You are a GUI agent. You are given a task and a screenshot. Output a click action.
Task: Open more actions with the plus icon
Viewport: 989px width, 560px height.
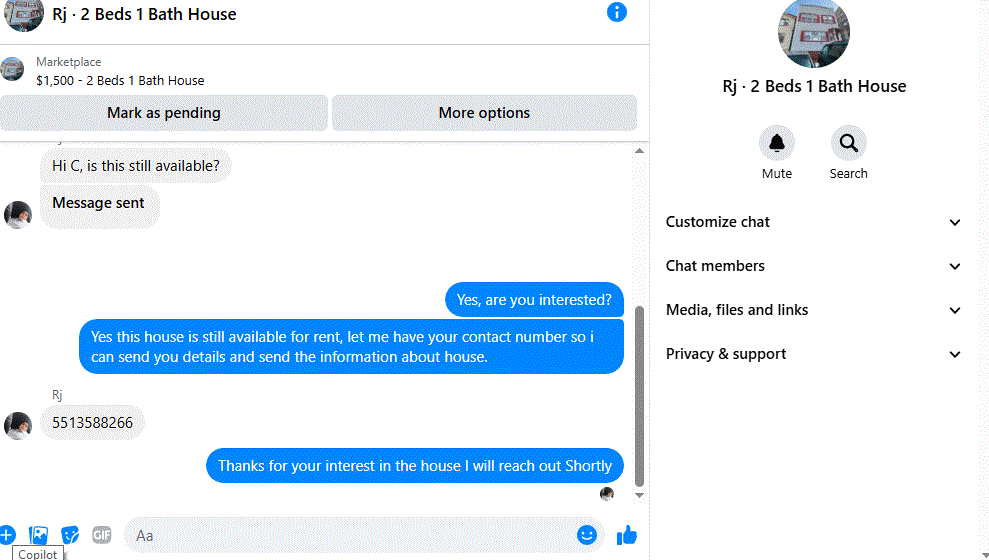(7, 535)
